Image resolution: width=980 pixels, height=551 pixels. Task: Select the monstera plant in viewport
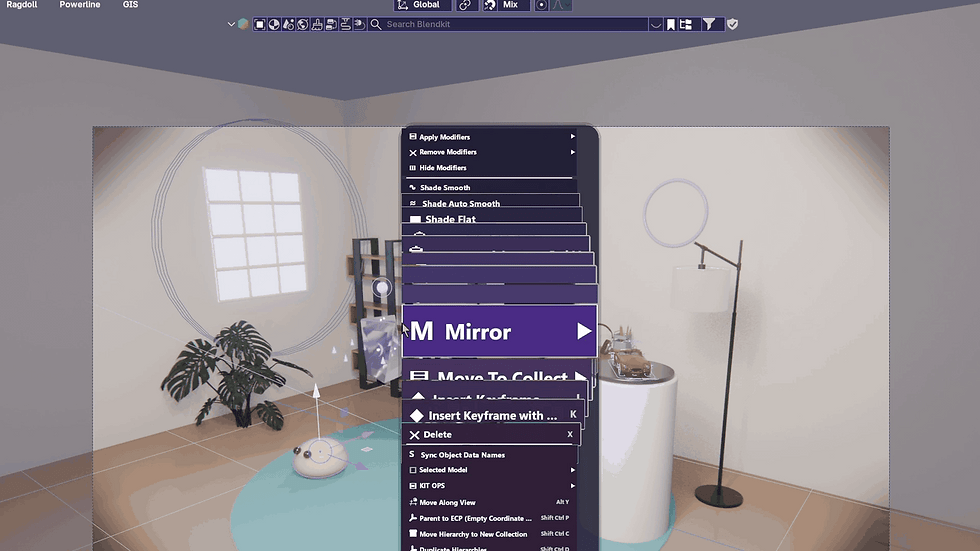238,375
